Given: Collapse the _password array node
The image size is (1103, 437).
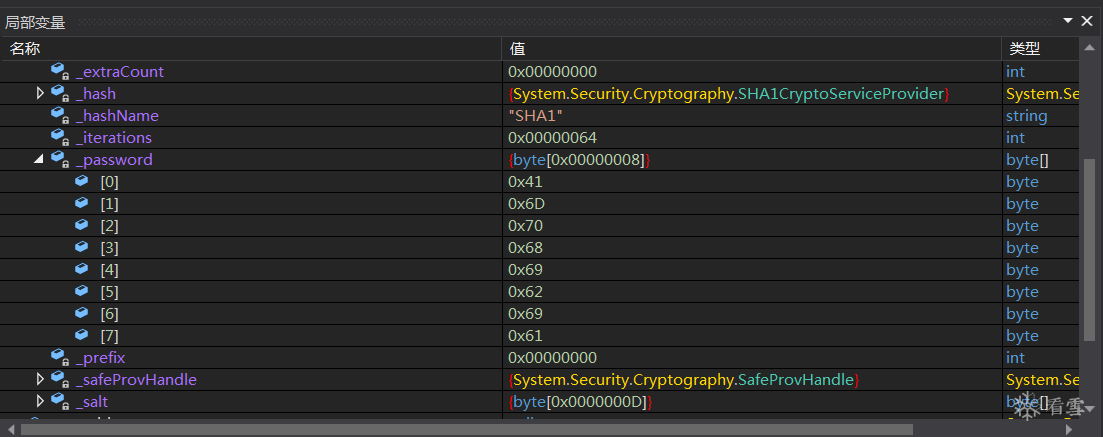Looking at the screenshot, I should coord(39,160).
